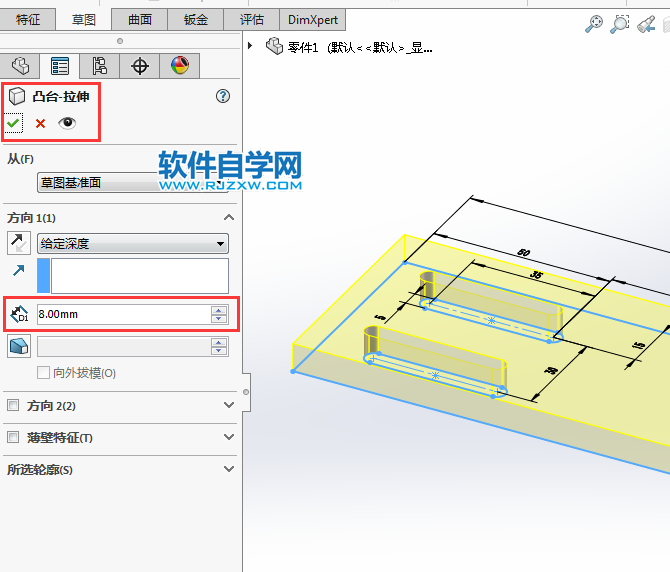This screenshot has height=572, width=670.
Task: Collapse the 方向 1 section
Action: pos(229,218)
